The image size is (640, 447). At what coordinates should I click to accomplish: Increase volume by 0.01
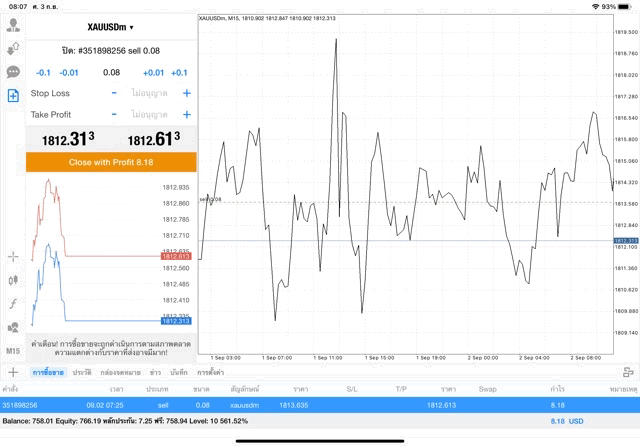pos(153,73)
